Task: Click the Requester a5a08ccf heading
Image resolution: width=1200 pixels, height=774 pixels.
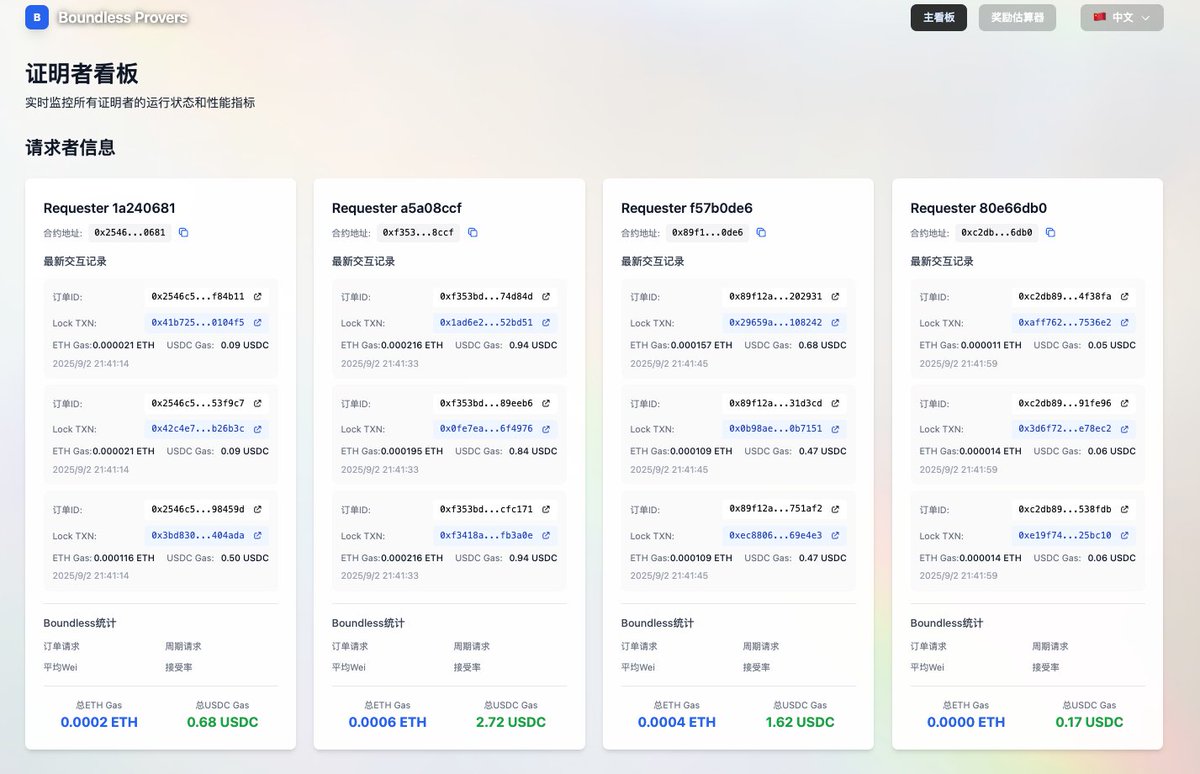Action: (397, 208)
